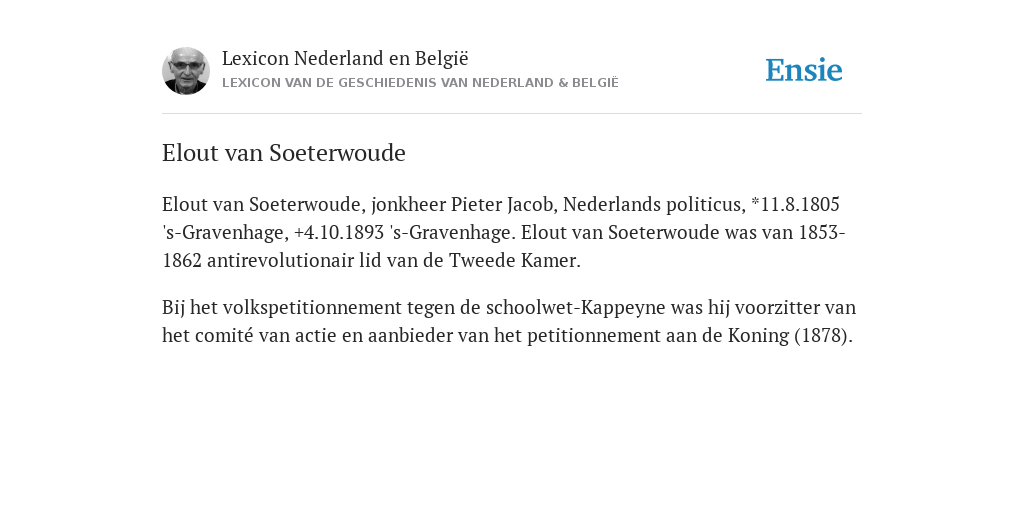Click the birth date *11.8.1805

[x=795, y=204]
